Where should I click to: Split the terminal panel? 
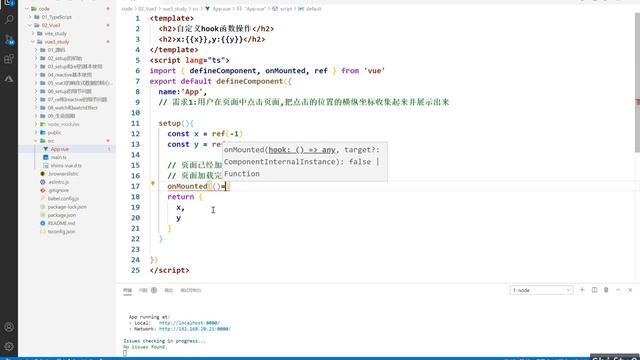click(x=594, y=290)
